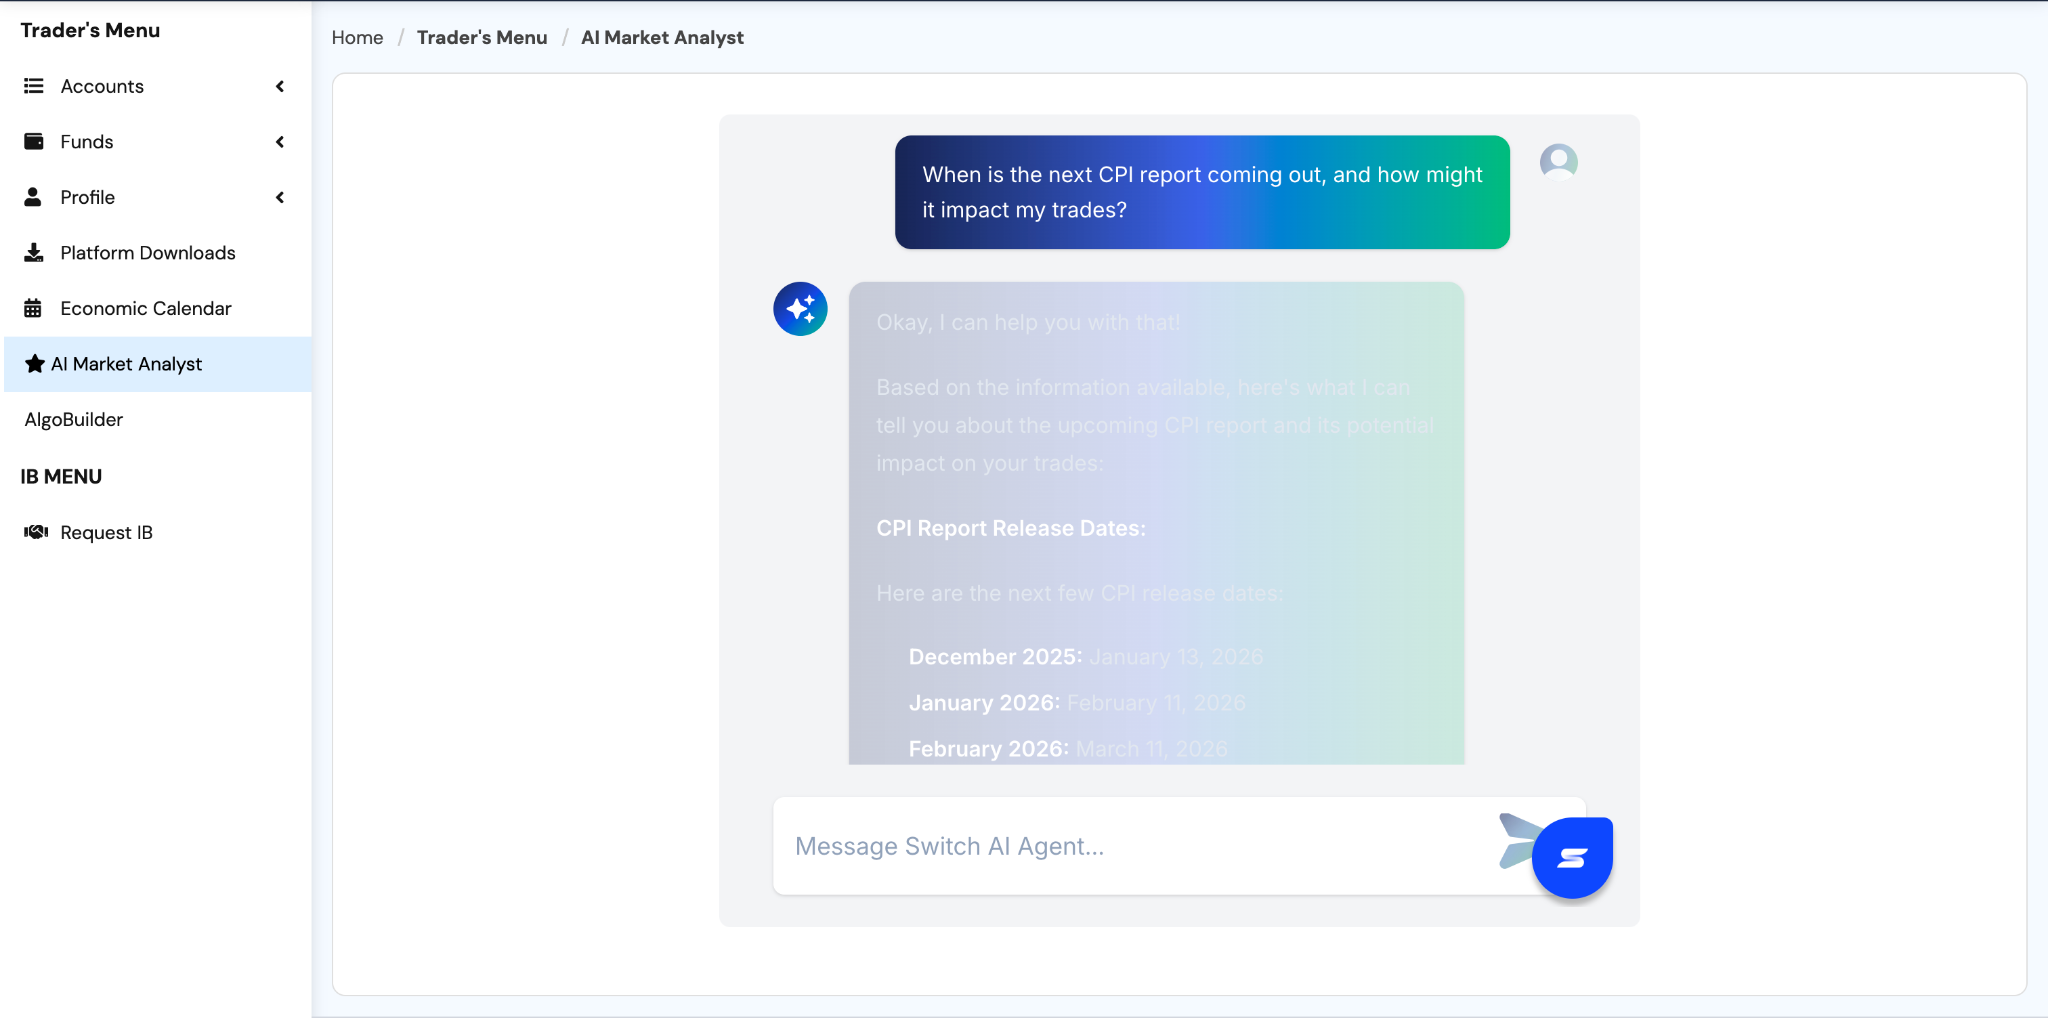This screenshot has width=2048, height=1025.
Task: Expand the Profile section
Action: pos(280,197)
